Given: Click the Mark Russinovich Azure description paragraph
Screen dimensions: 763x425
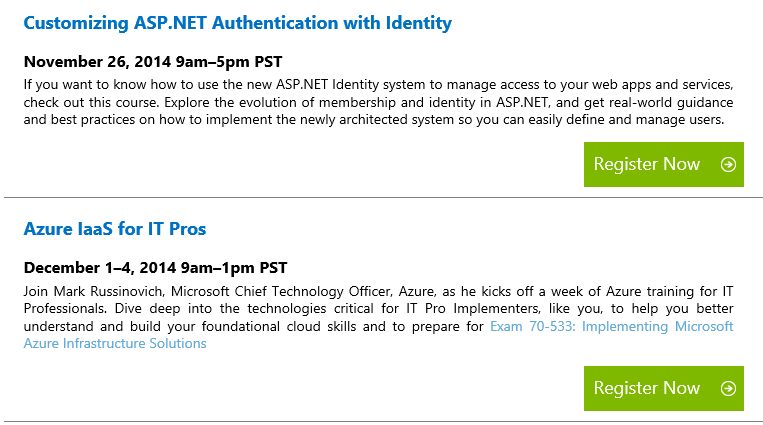Looking at the screenshot, I should pyautogui.click(x=378, y=317).
